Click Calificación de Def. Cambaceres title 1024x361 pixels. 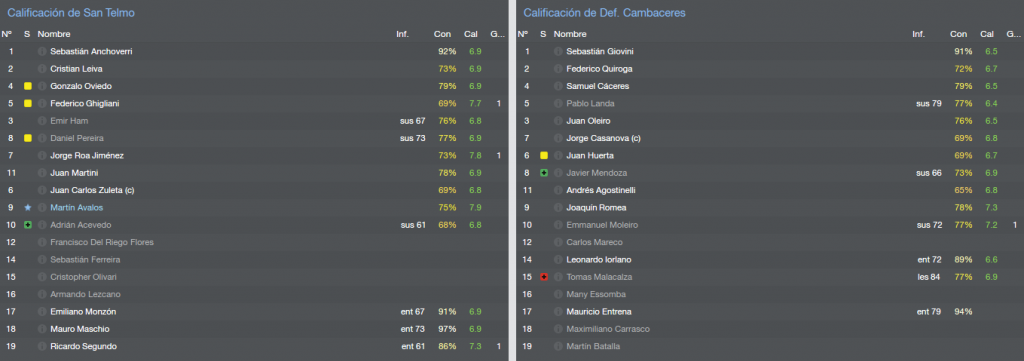pos(604,12)
